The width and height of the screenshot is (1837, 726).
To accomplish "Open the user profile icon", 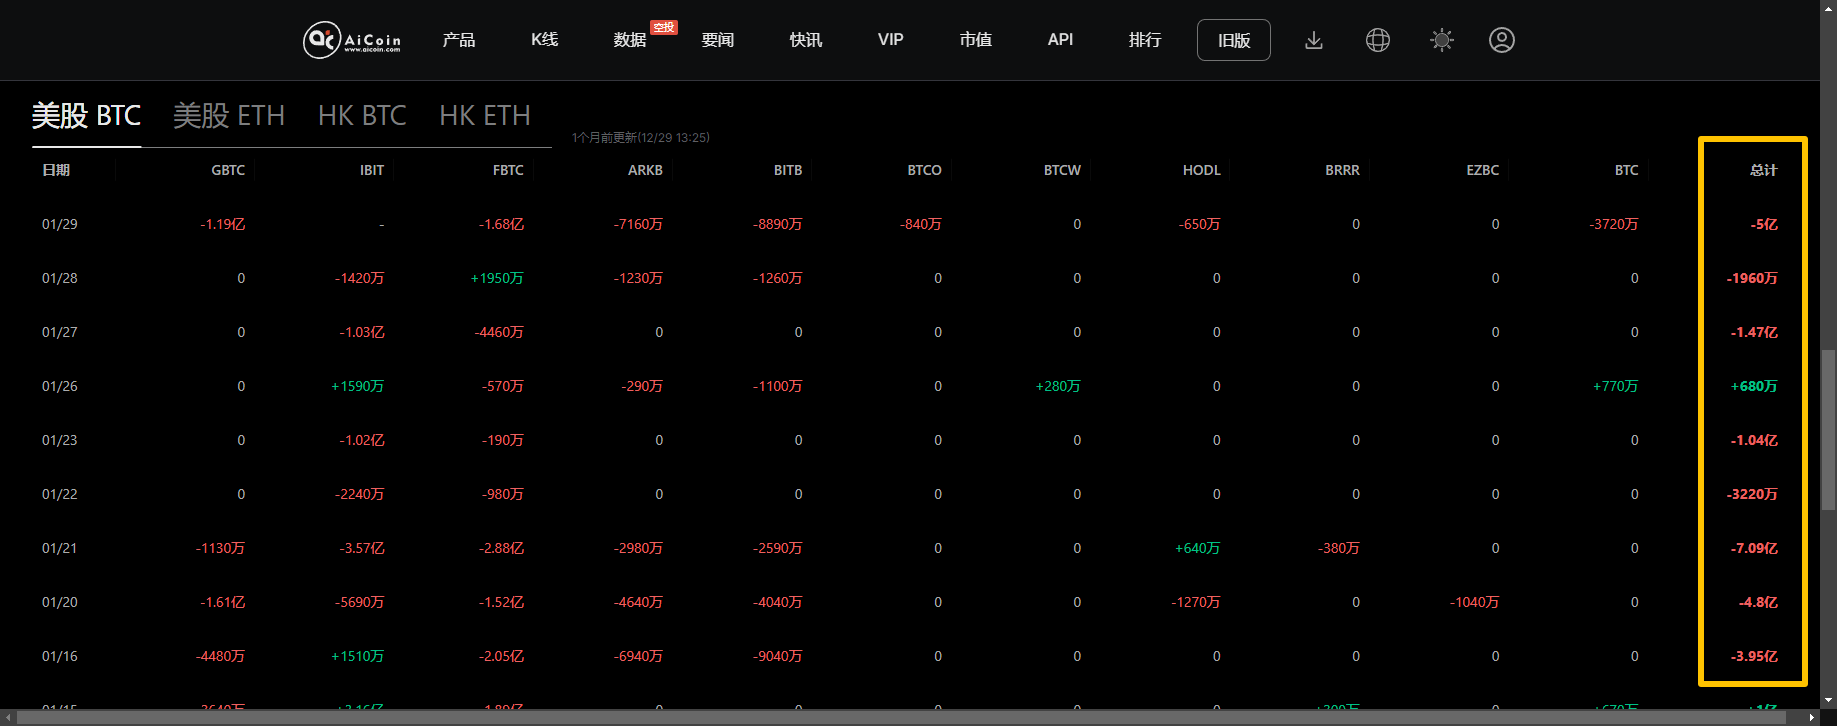I will tap(1501, 40).
